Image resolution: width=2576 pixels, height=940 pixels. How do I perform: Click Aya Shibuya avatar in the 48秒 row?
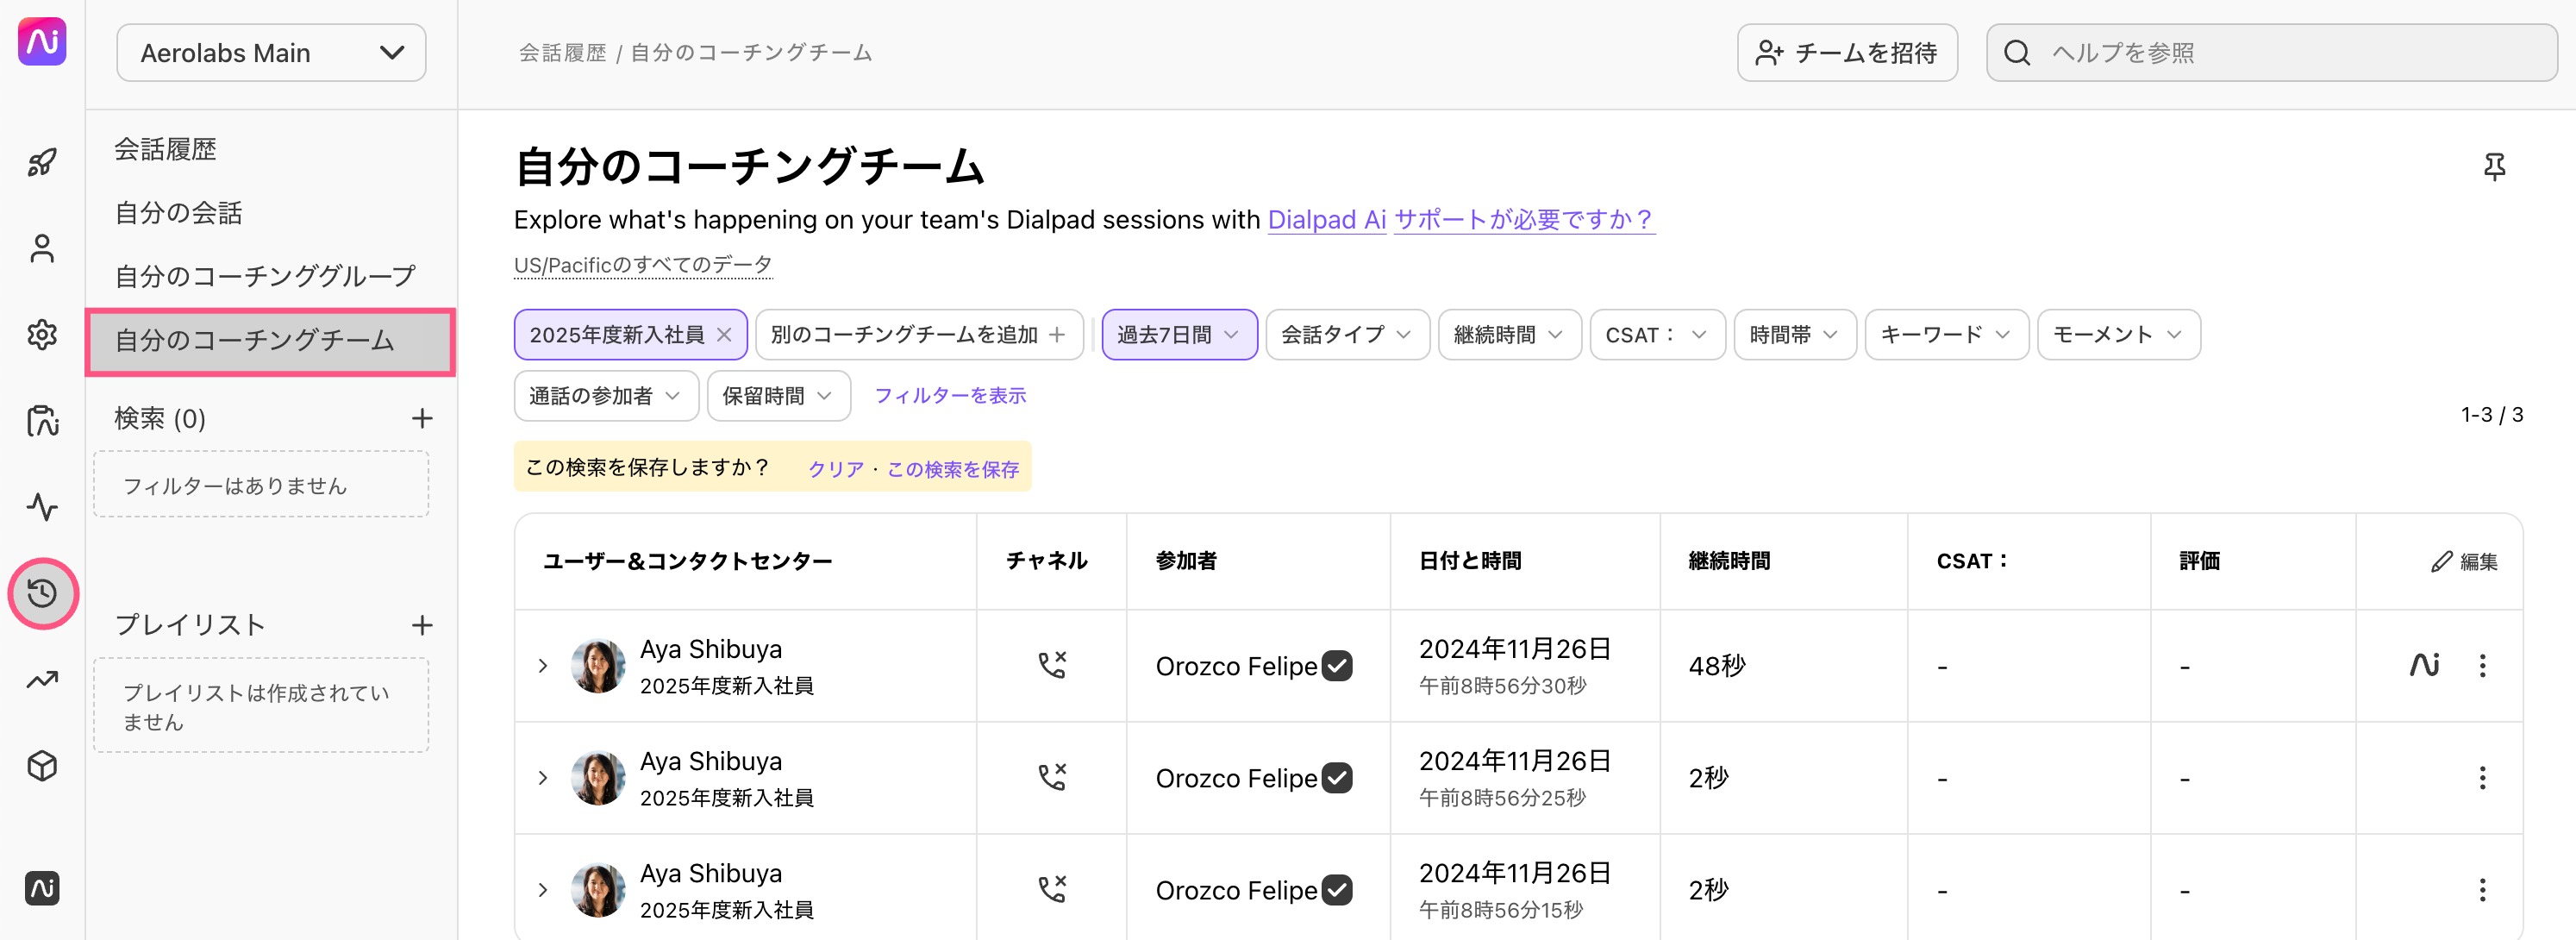[x=598, y=666]
